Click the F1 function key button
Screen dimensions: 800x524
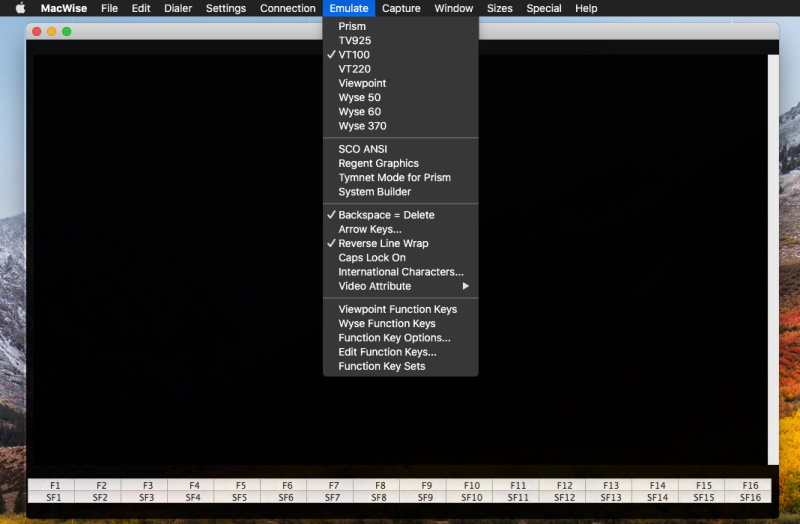click(x=52, y=485)
